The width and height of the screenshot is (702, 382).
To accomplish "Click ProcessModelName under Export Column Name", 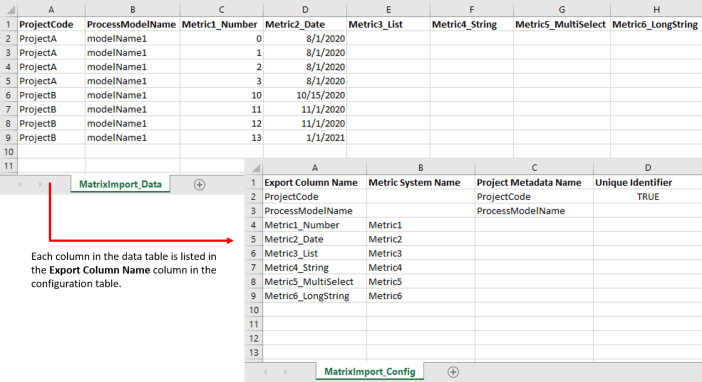I will (x=314, y=211).
